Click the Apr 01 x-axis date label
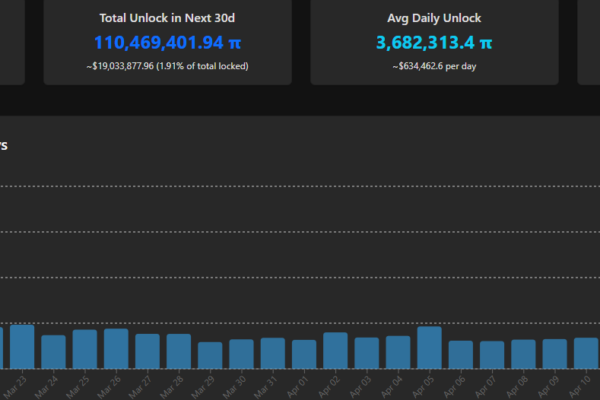The width and height of the screenshot is (600, 400). tap(300, 387)
